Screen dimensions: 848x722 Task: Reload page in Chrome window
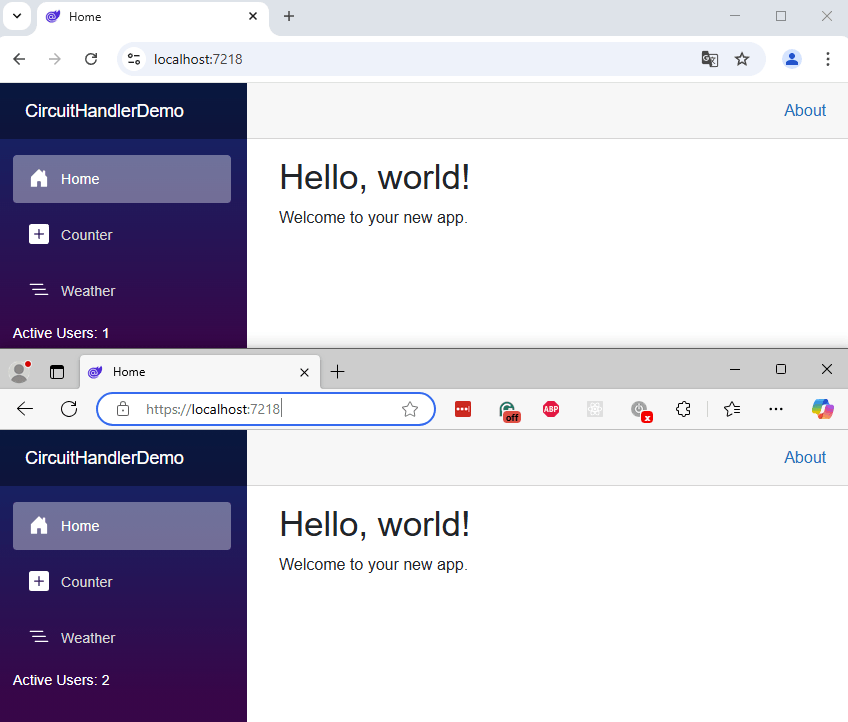91,59
